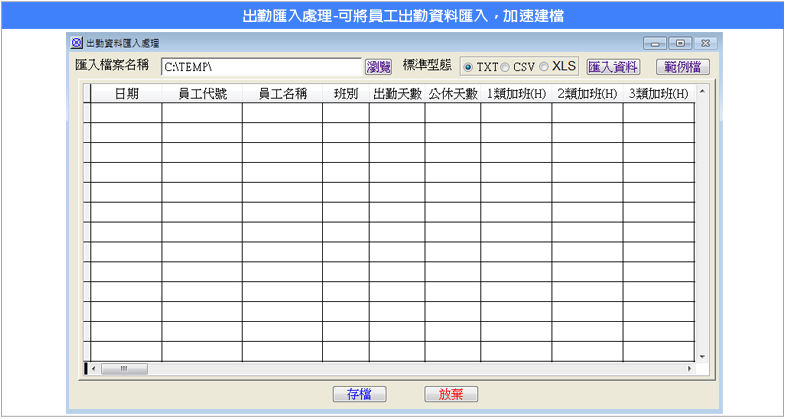Image resolution: width=786 pixels, height=420 pixels.
Task: Click the 班別 column header
Action: pos(345,94)
